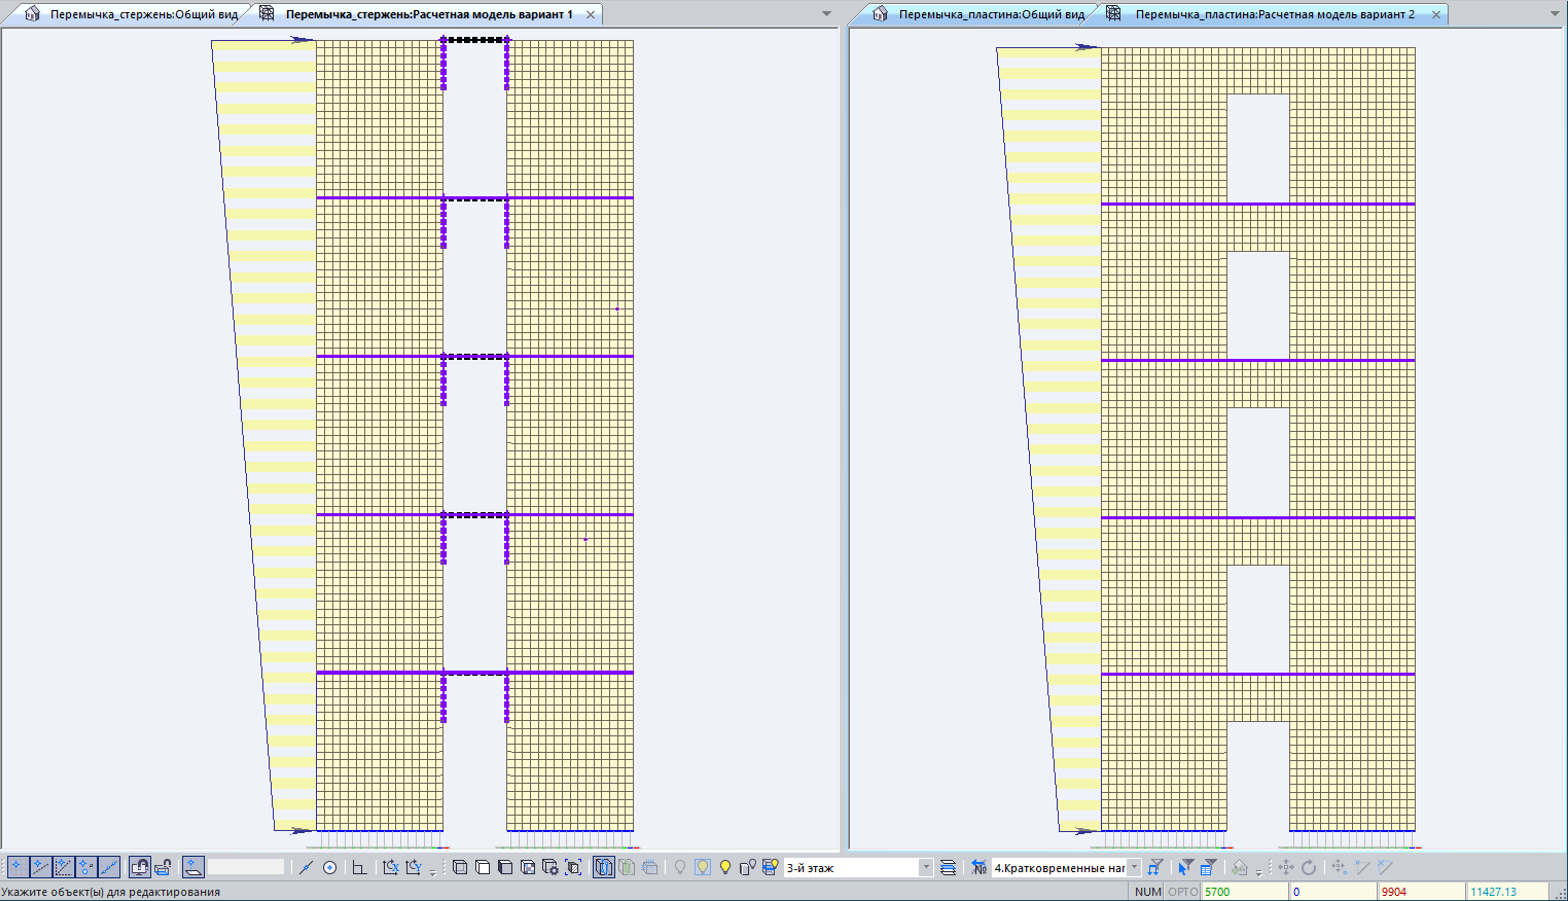This screenshot has height=901, width=1568.
Task: Close the 'Расчетная модель вариант 1' tab
Action: pyautogui.click(x=590, y=14)
